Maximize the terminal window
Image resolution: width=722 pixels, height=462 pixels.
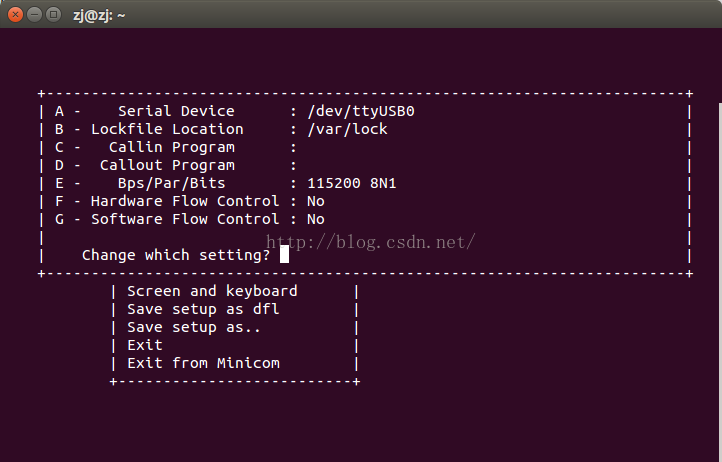pyautogui.click(x=53, y=15)
